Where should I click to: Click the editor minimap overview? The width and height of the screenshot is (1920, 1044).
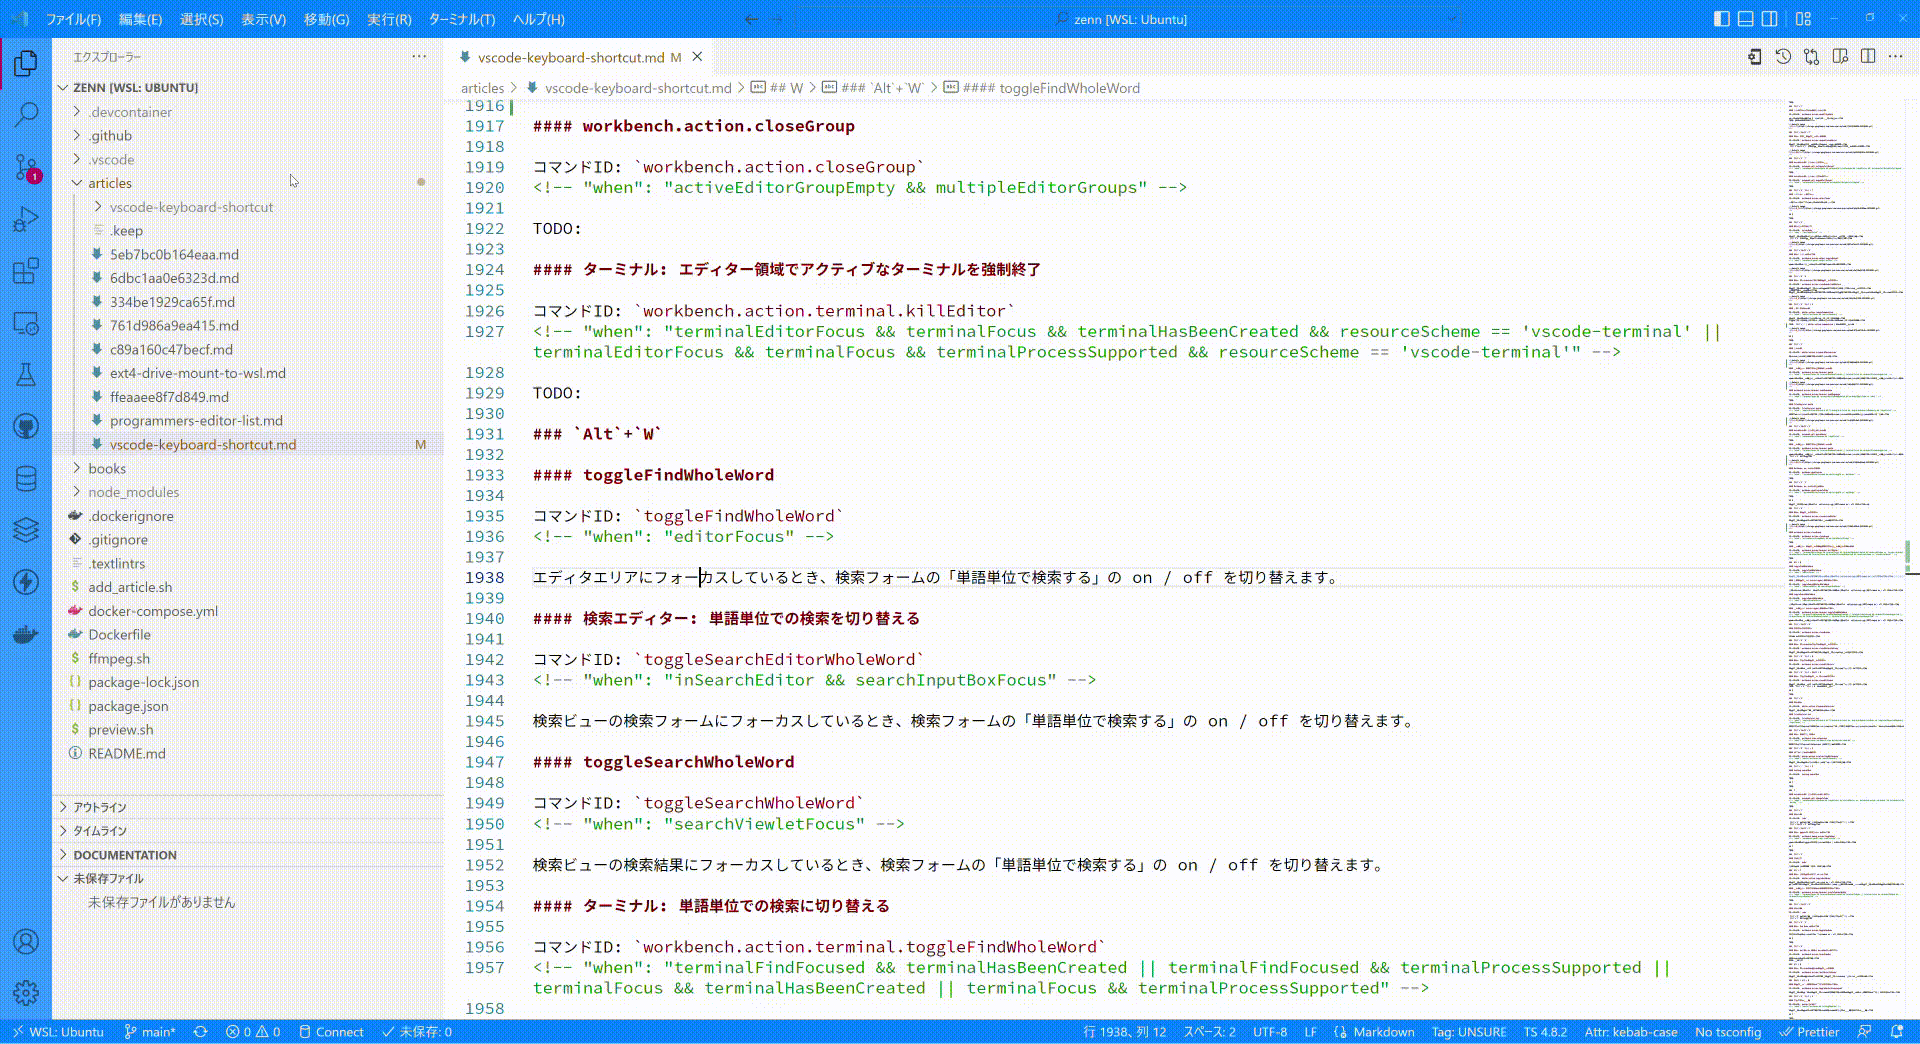tap(1844, 558)
